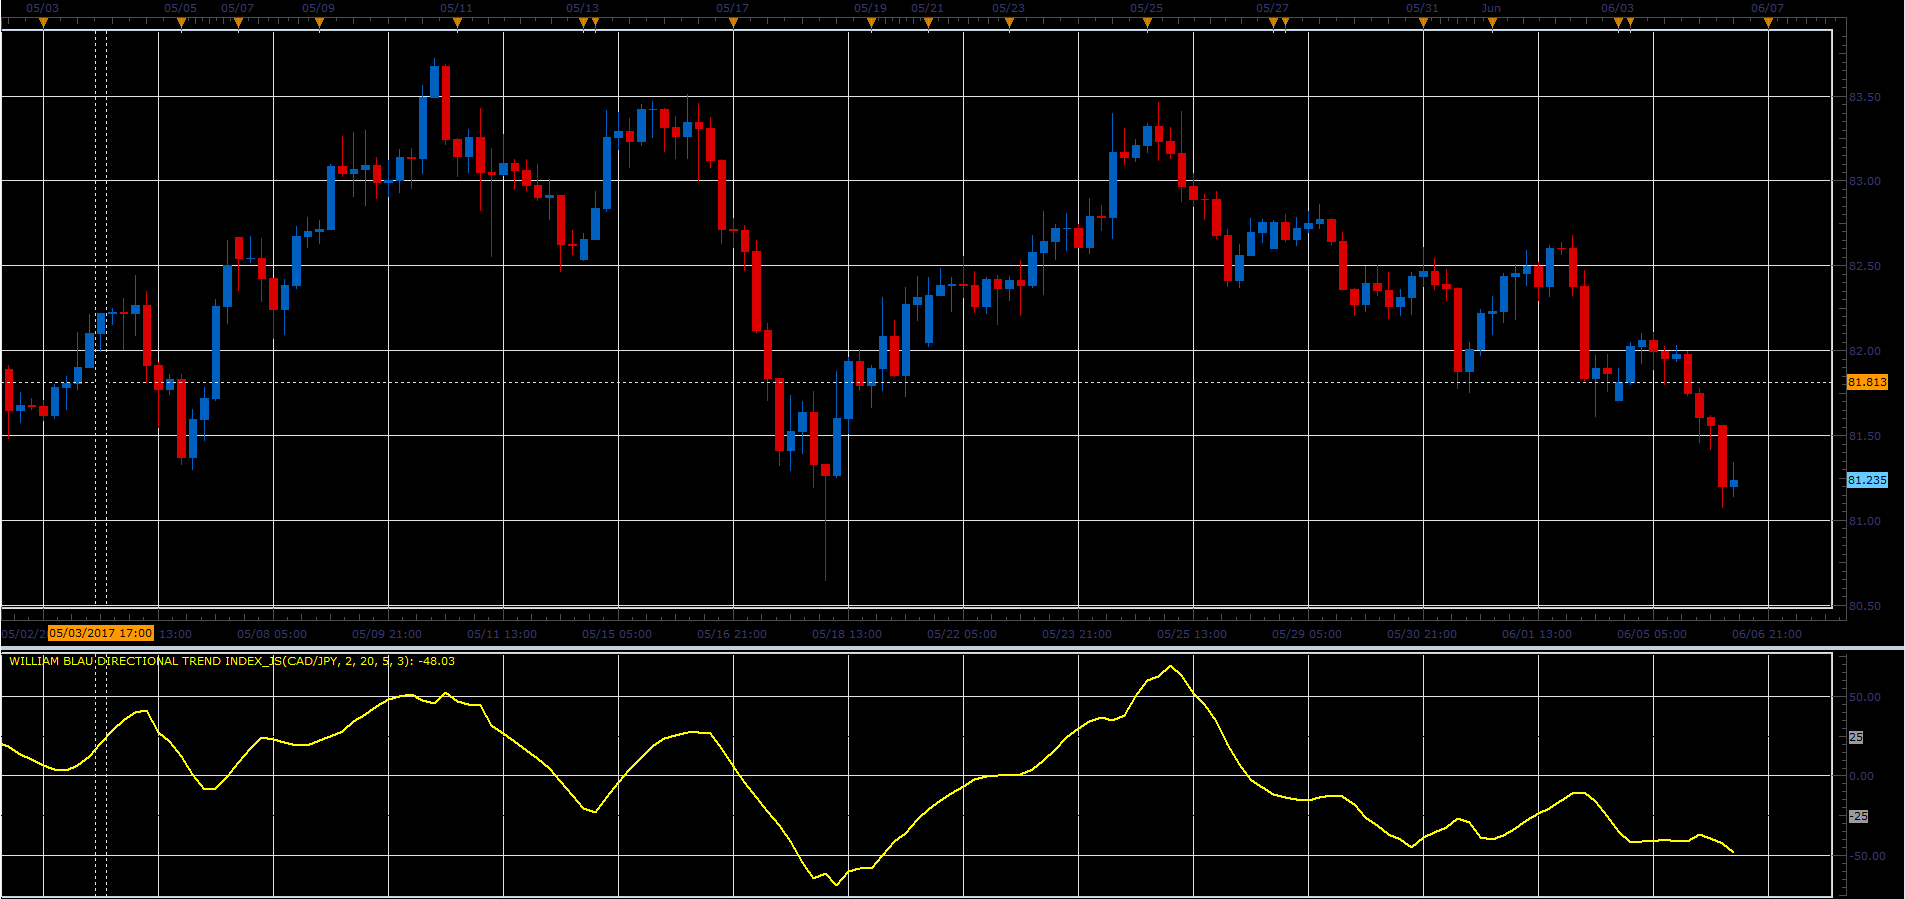
Task: Click the orange triangle marker below 05/21
Action: coord(928,23)
